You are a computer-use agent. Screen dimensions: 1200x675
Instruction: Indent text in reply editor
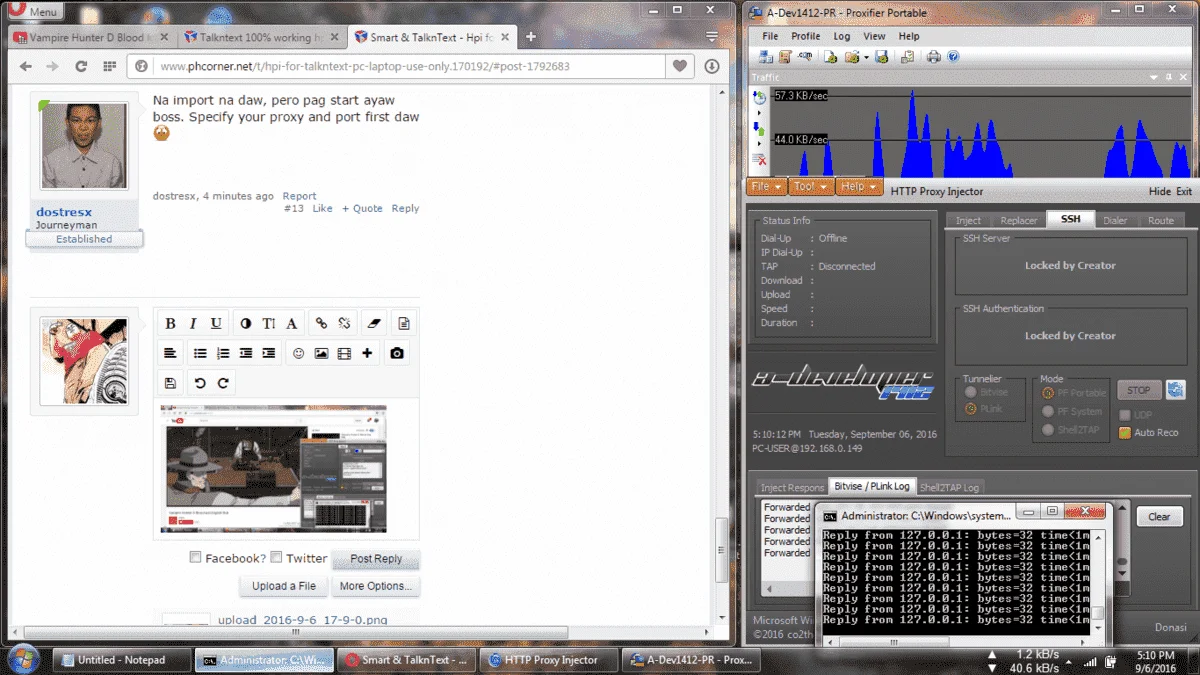[269, 353]
